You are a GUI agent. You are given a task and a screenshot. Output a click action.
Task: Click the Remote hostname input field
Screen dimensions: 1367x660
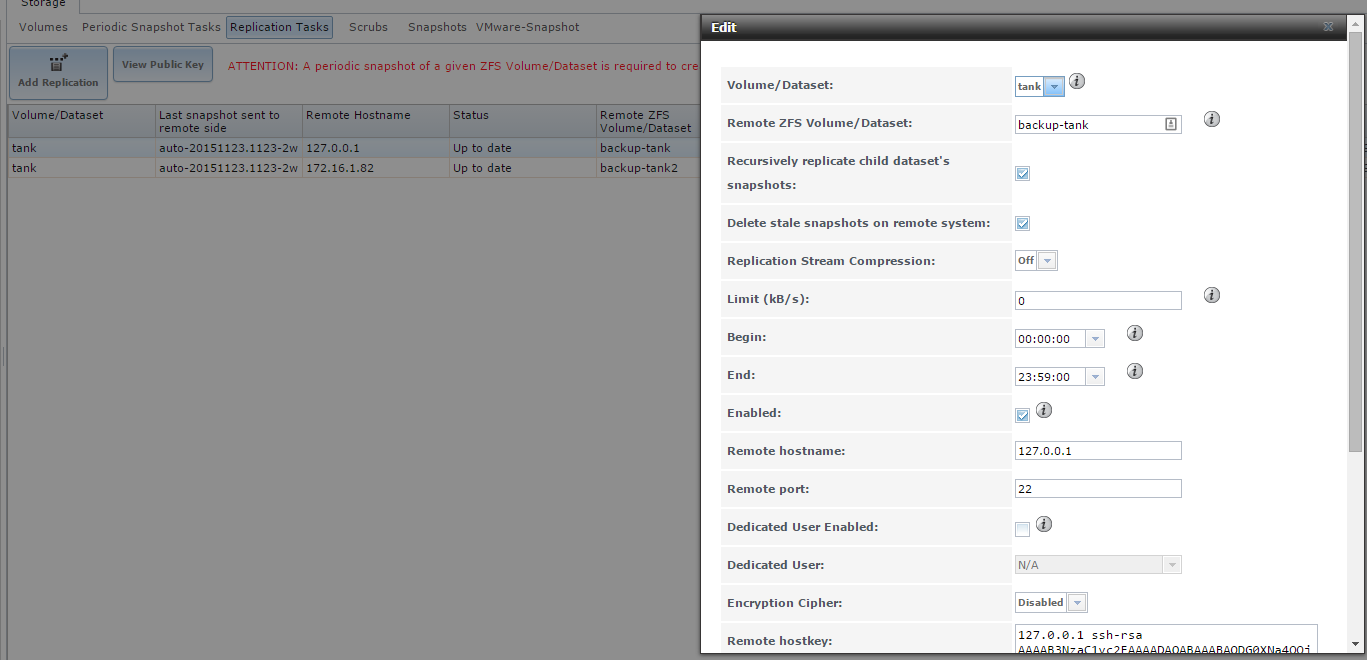(x=1098, y=451)
